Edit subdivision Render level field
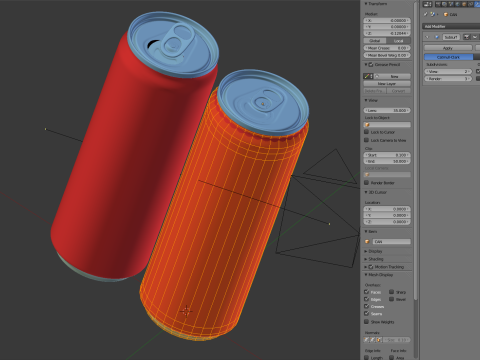 coord(448,79)
